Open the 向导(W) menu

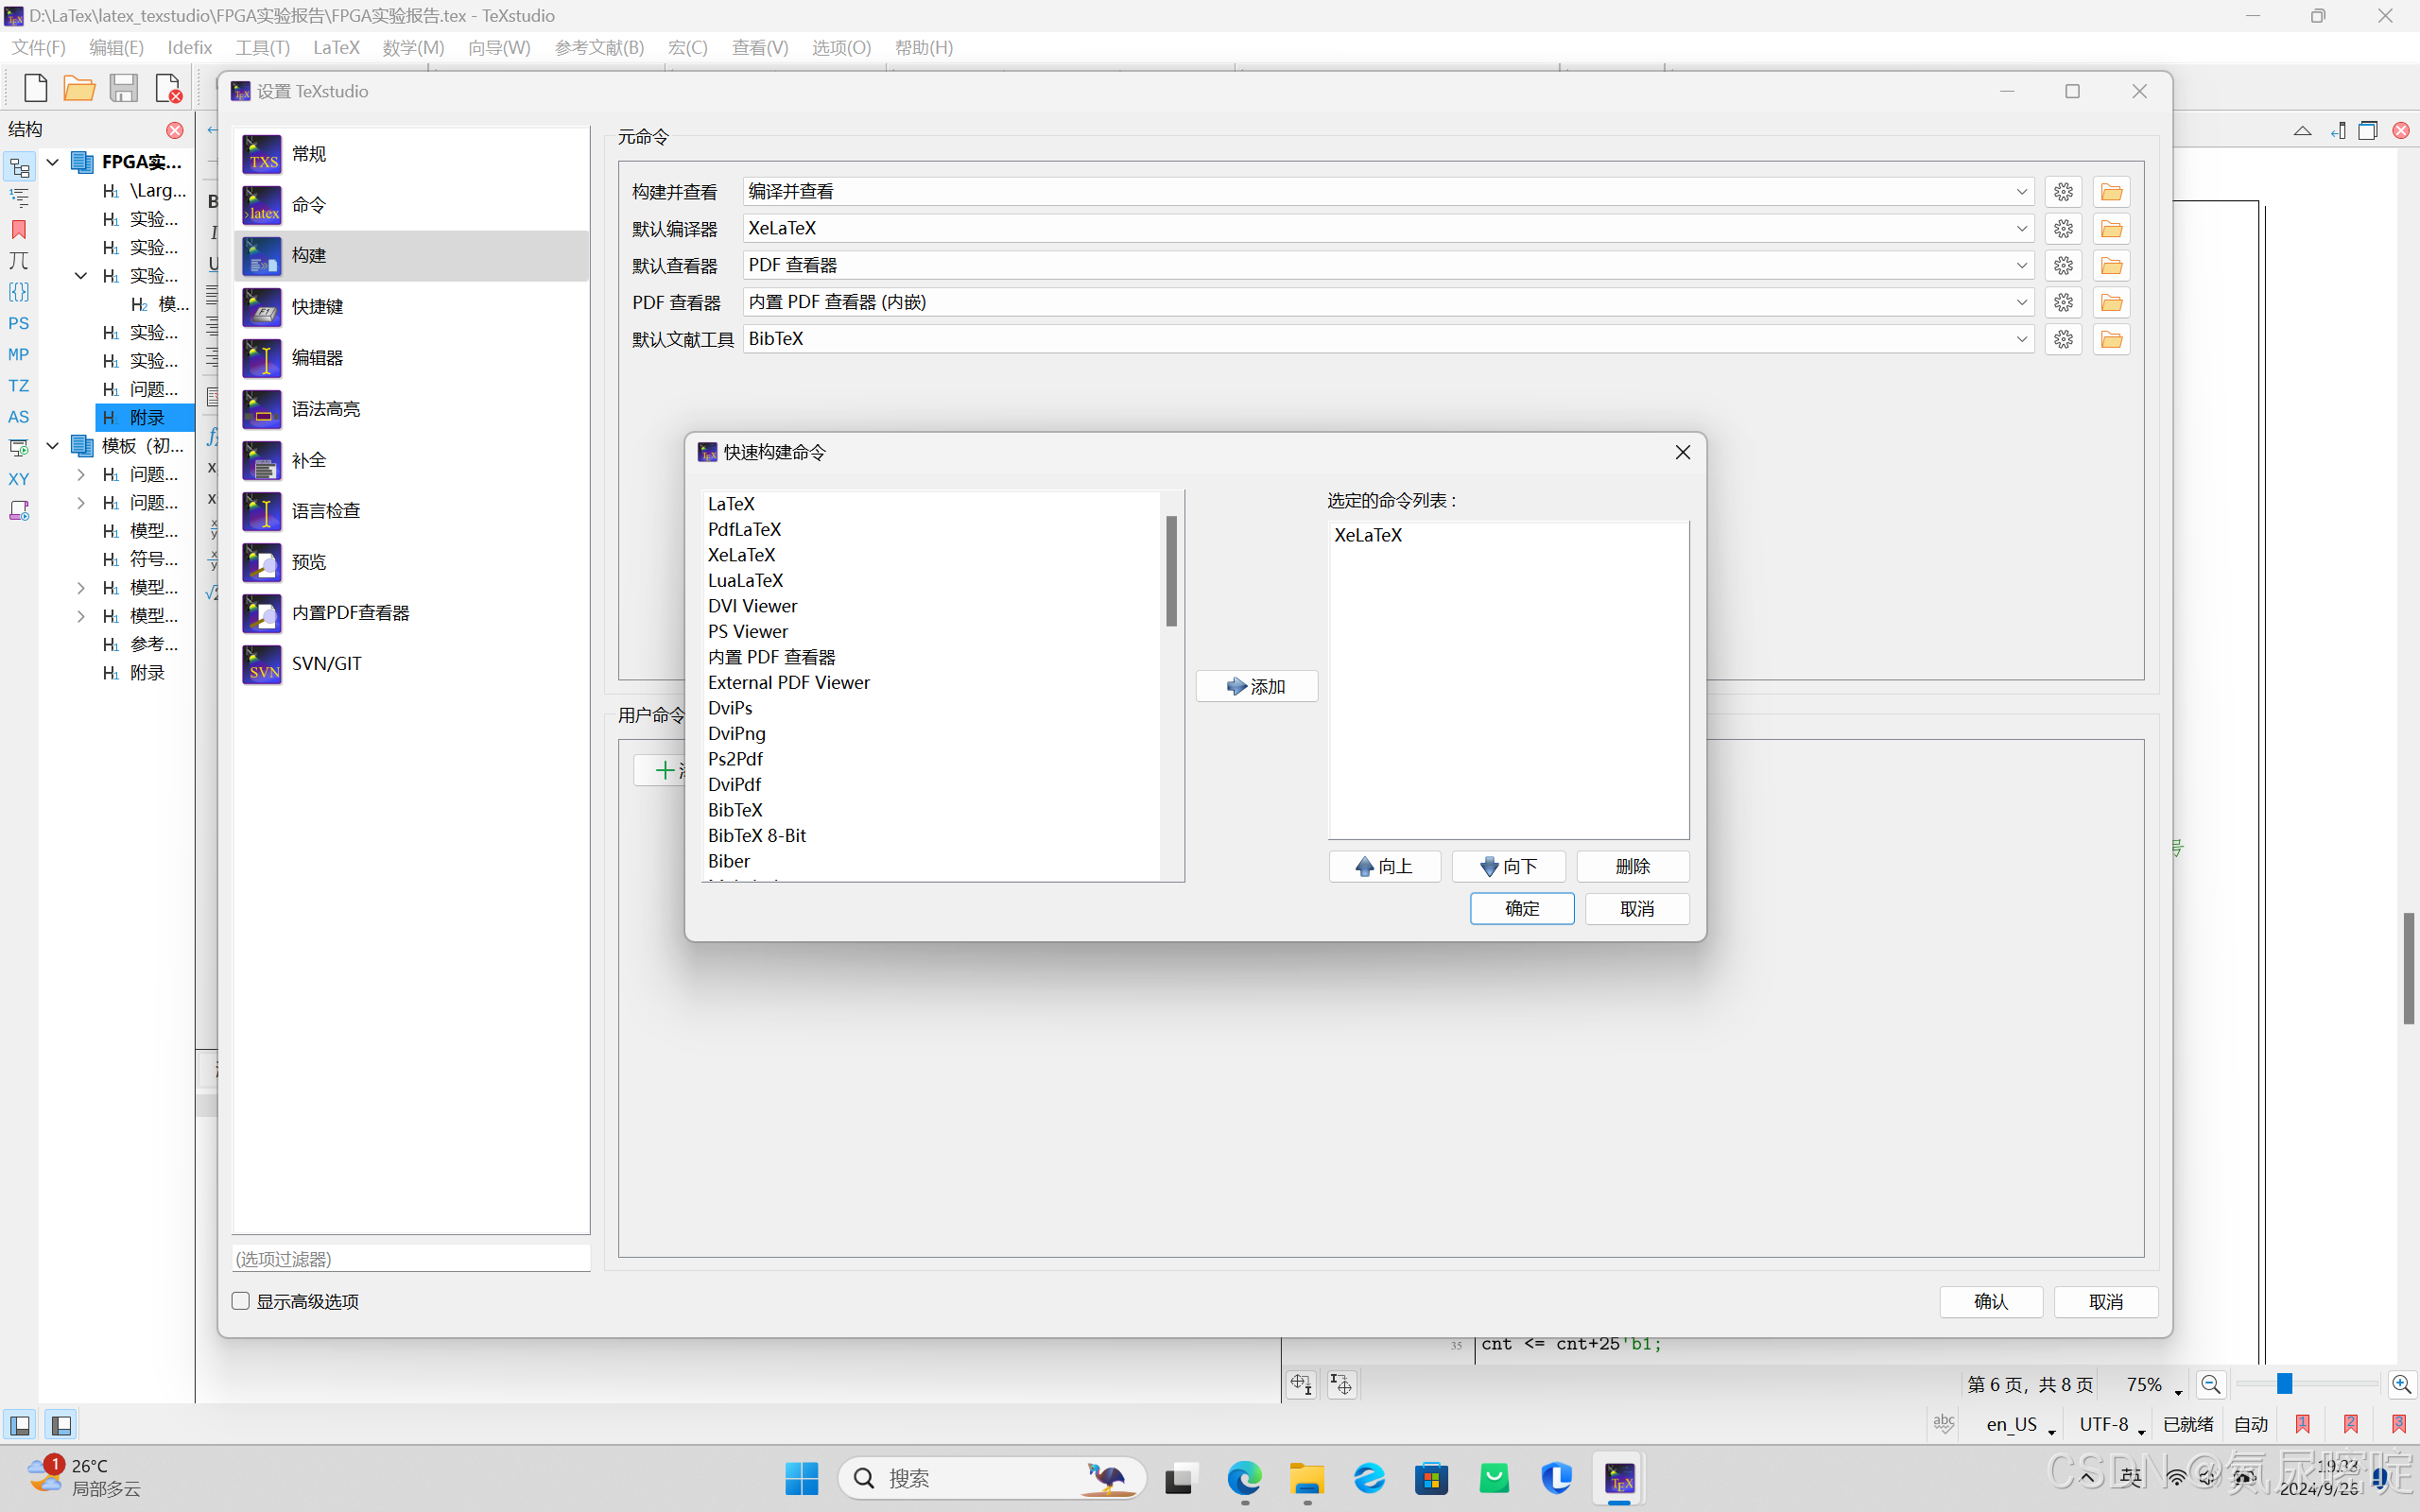pyautogui.click(x=498, y=47)
